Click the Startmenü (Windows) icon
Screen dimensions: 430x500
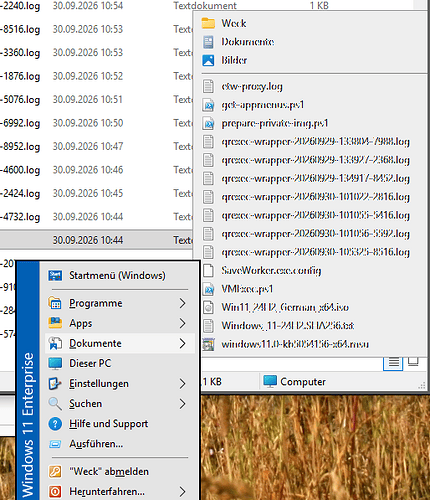(55, 276)
